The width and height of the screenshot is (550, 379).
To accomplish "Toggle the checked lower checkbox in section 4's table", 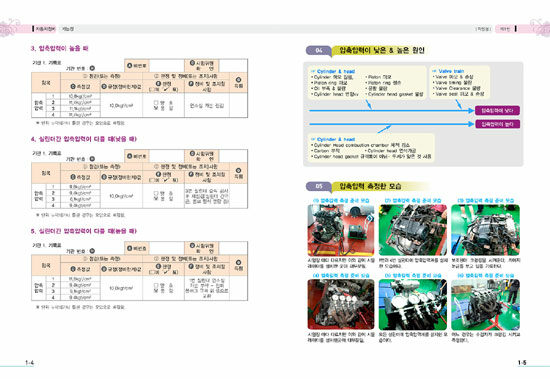I will pos(156,199).
